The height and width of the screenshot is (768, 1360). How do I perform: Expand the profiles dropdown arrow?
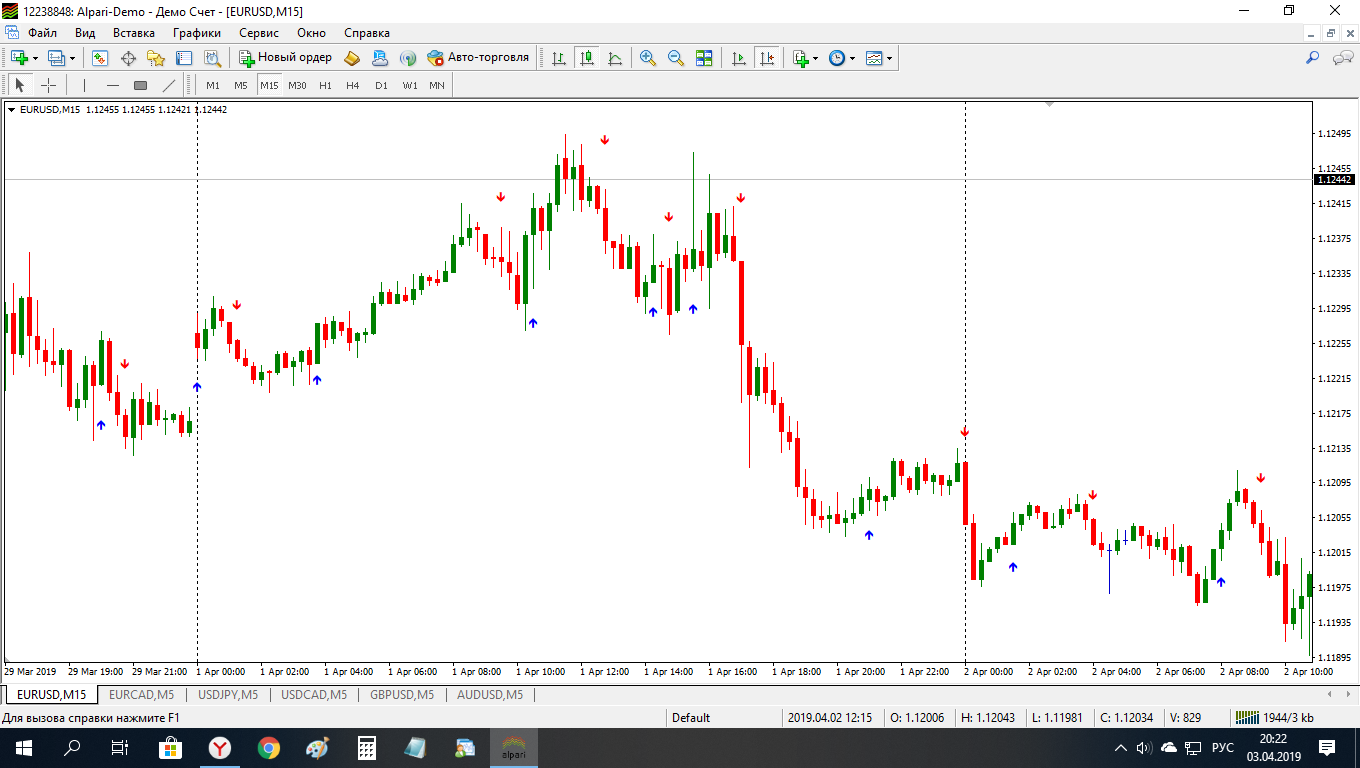[x=72, y=58]
